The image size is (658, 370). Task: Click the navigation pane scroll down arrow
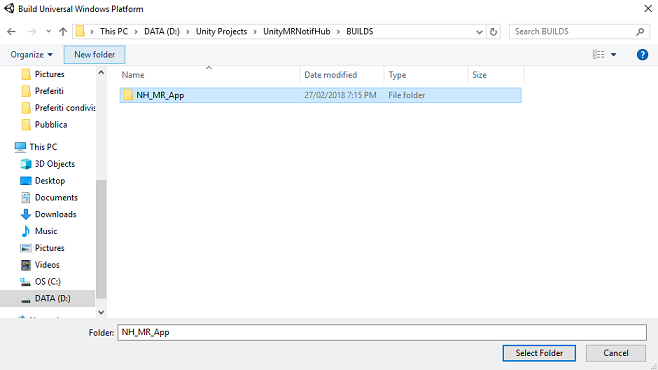101,312
